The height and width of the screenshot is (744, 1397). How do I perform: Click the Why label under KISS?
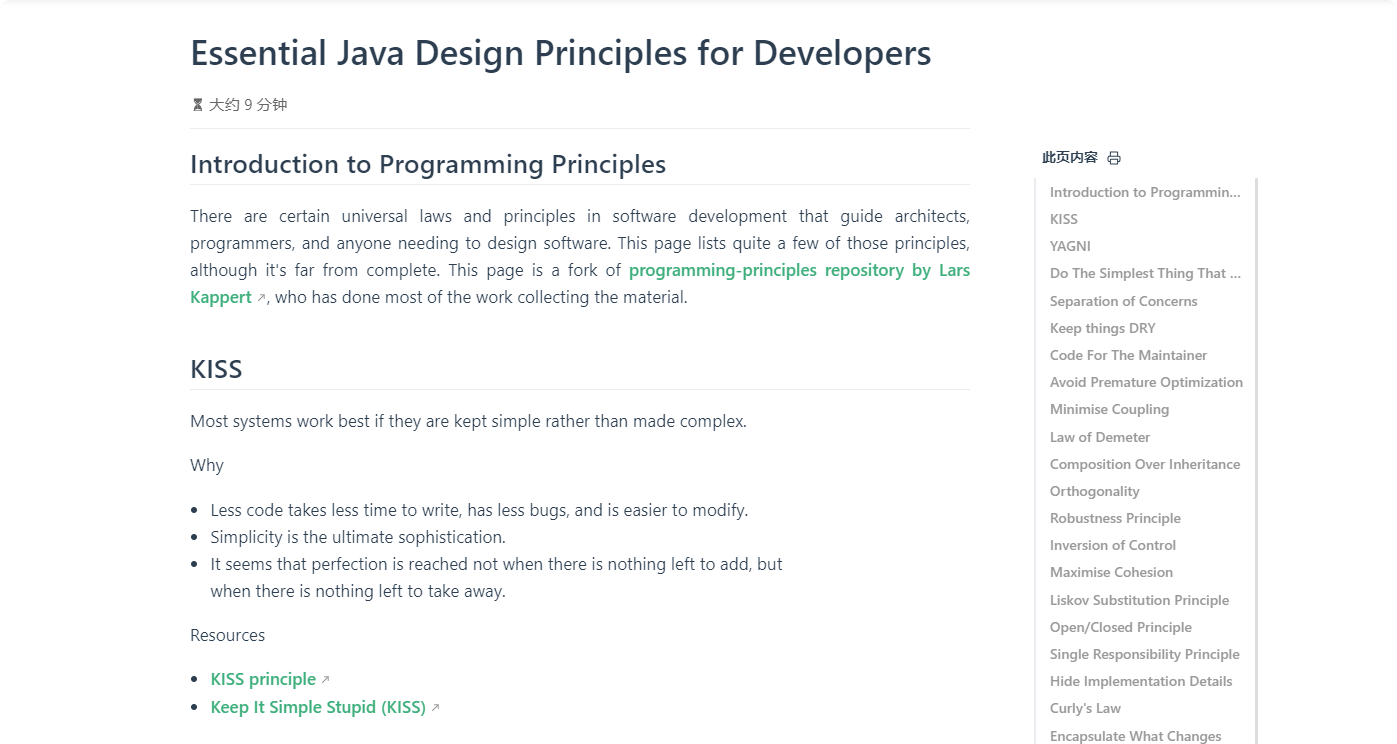(207, 465)
